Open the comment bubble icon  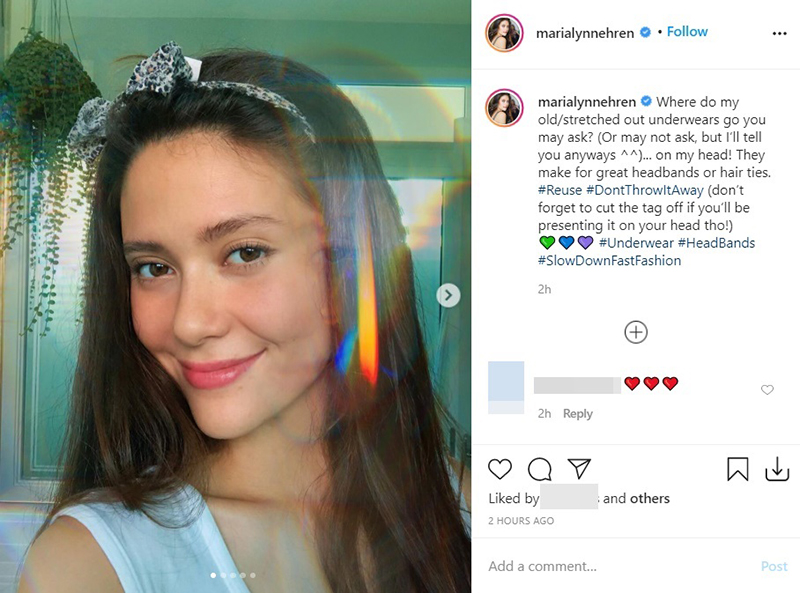[539, 469]
